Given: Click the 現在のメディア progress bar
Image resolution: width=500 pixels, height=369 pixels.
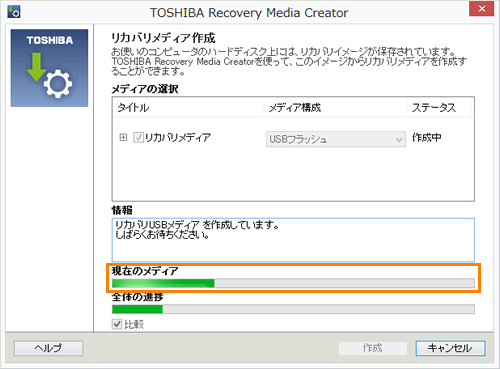Looking at the screenshot, I should coord(293,283).
